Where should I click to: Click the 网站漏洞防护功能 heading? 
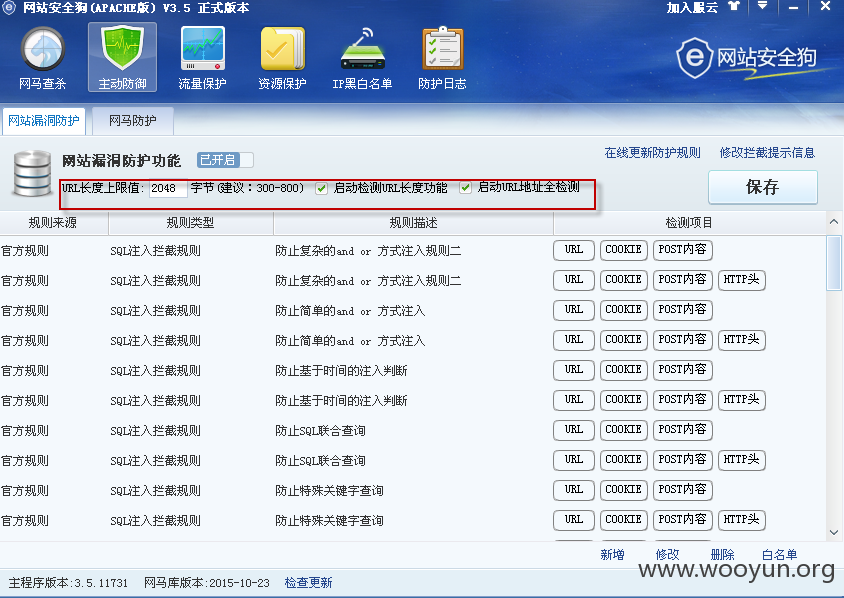click(x=121, y=160)
